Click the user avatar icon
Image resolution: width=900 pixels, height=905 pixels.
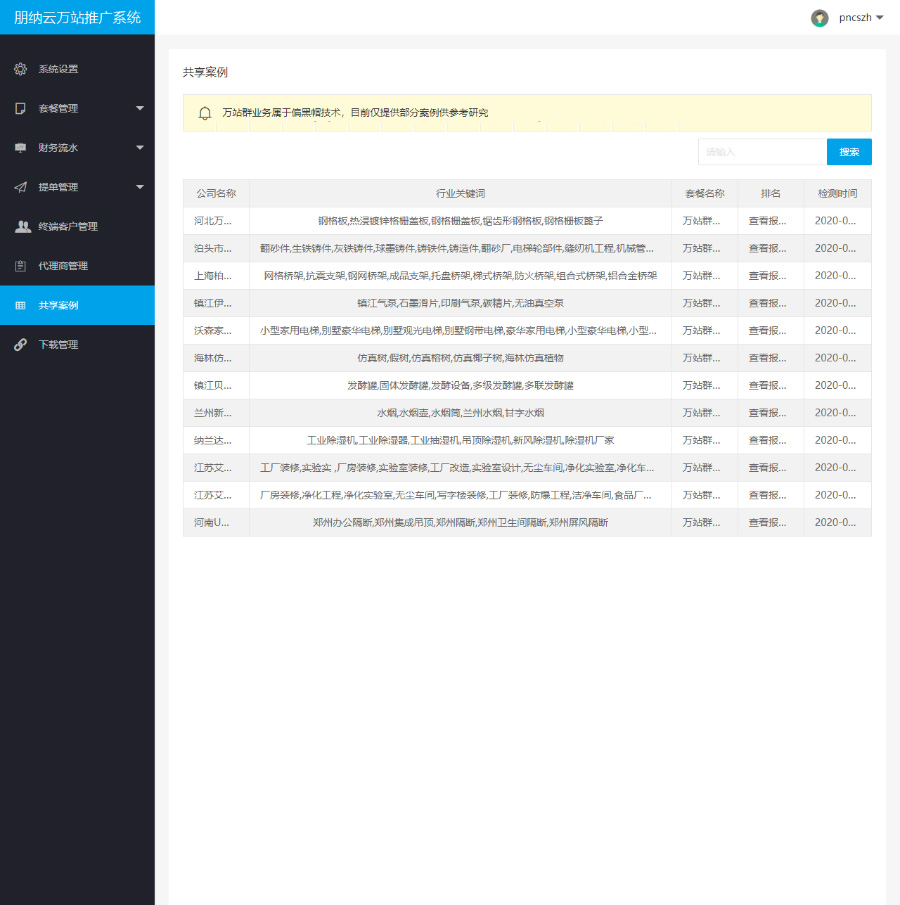click(820, 17)
